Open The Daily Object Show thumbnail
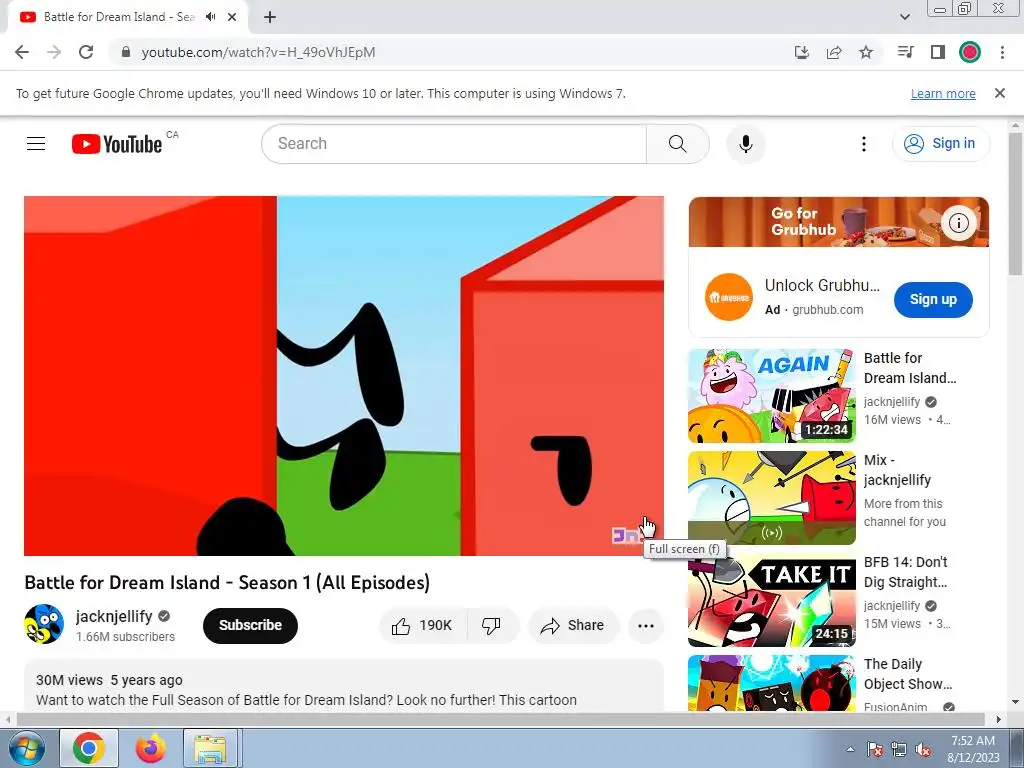1024x768 pixels. click(x=771, y=683)
